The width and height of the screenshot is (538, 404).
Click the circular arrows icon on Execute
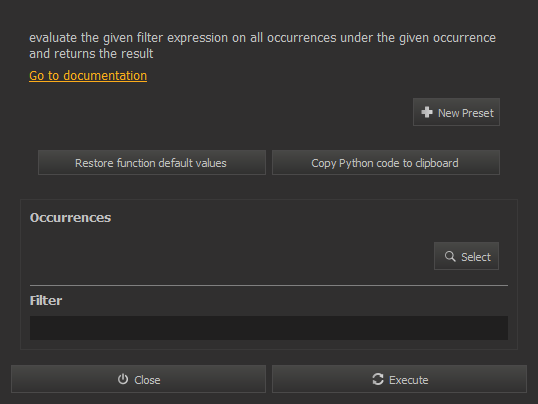pos(378,379)
